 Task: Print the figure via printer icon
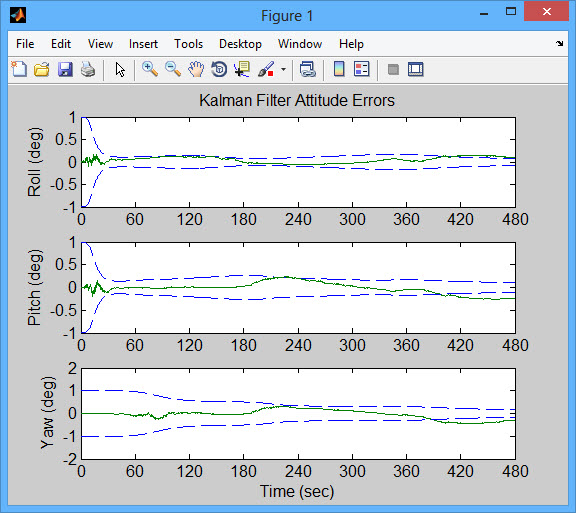click(x=88, y=69)
